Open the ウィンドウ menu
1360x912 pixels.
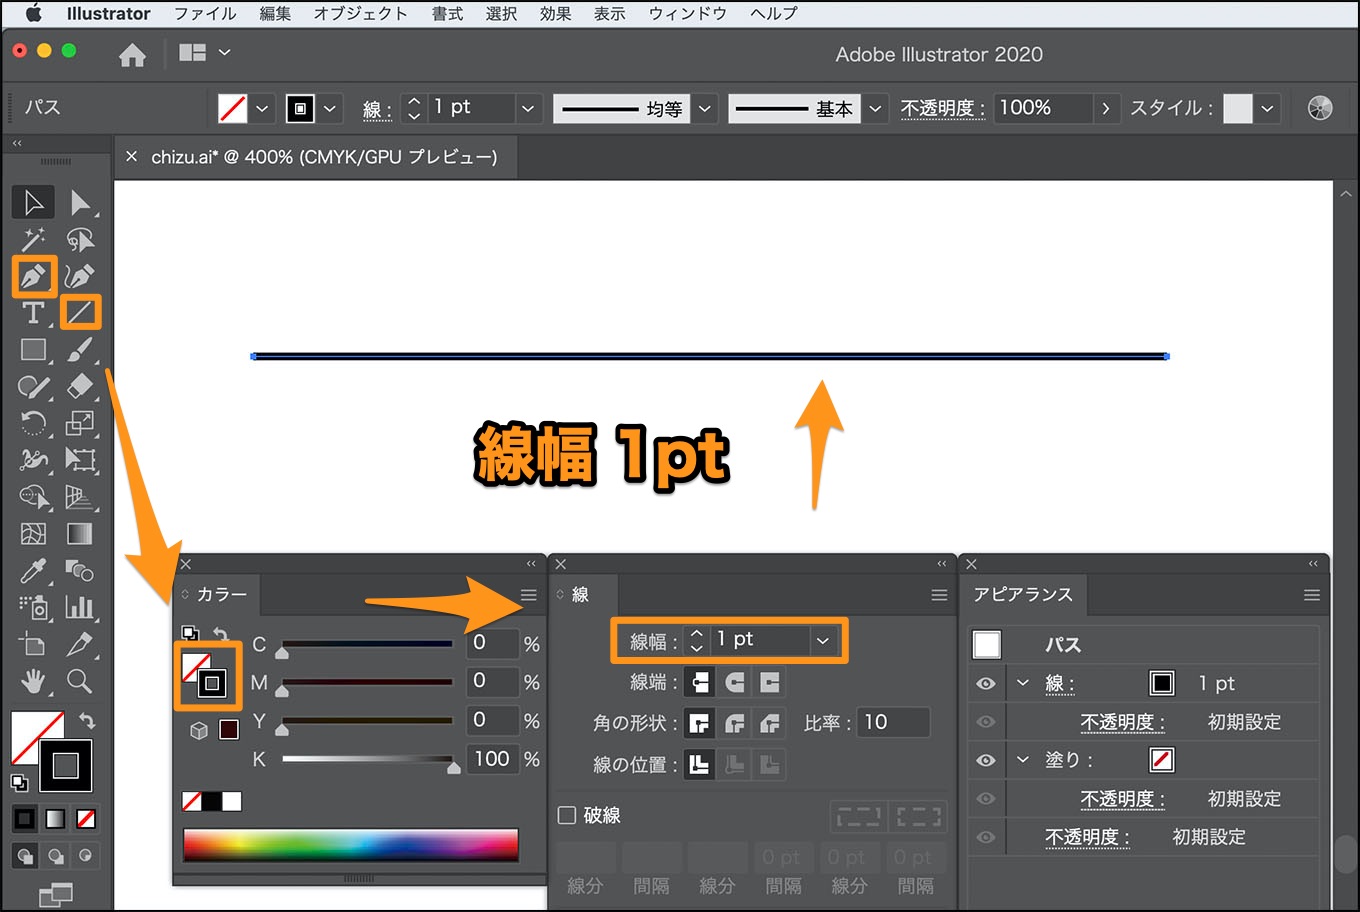687,14
